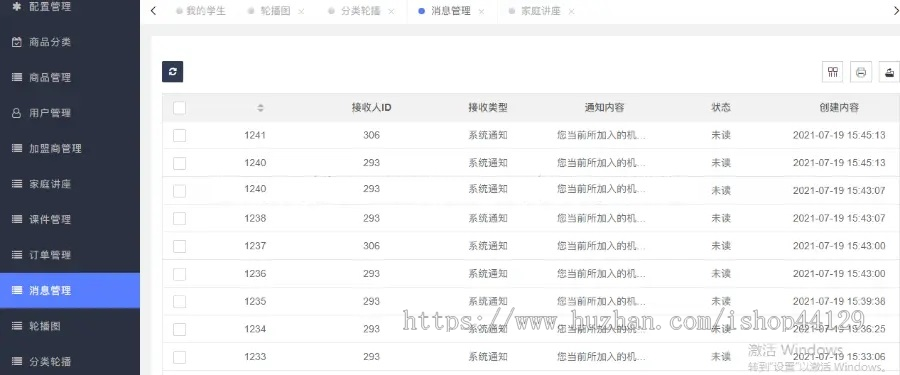This screenshot has height=375, width=900.
Task: Click 系统通知 in row 1238
Action: point(488,218)
